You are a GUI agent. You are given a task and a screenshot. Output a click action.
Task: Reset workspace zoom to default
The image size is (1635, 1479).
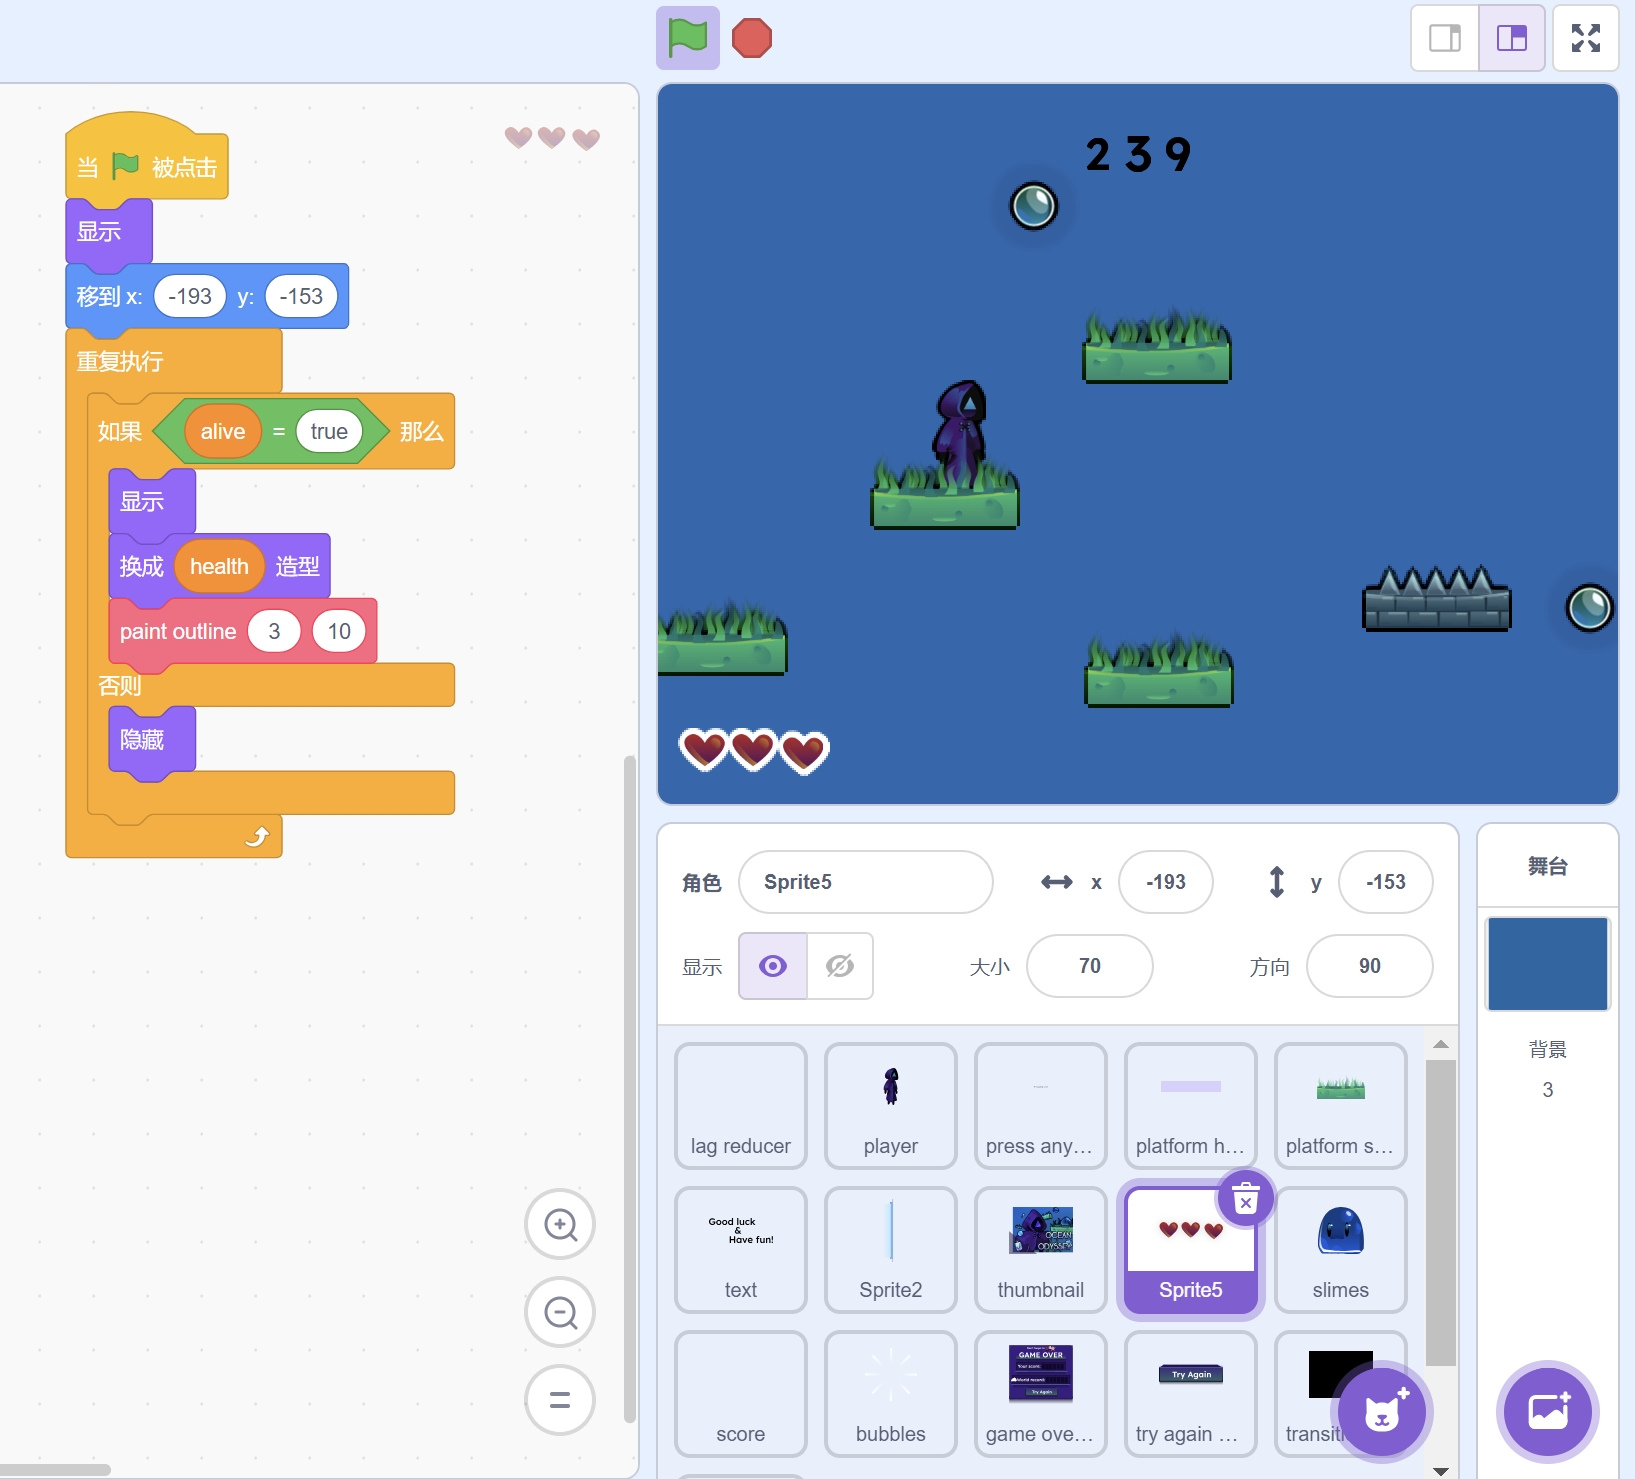point(560,1400)
